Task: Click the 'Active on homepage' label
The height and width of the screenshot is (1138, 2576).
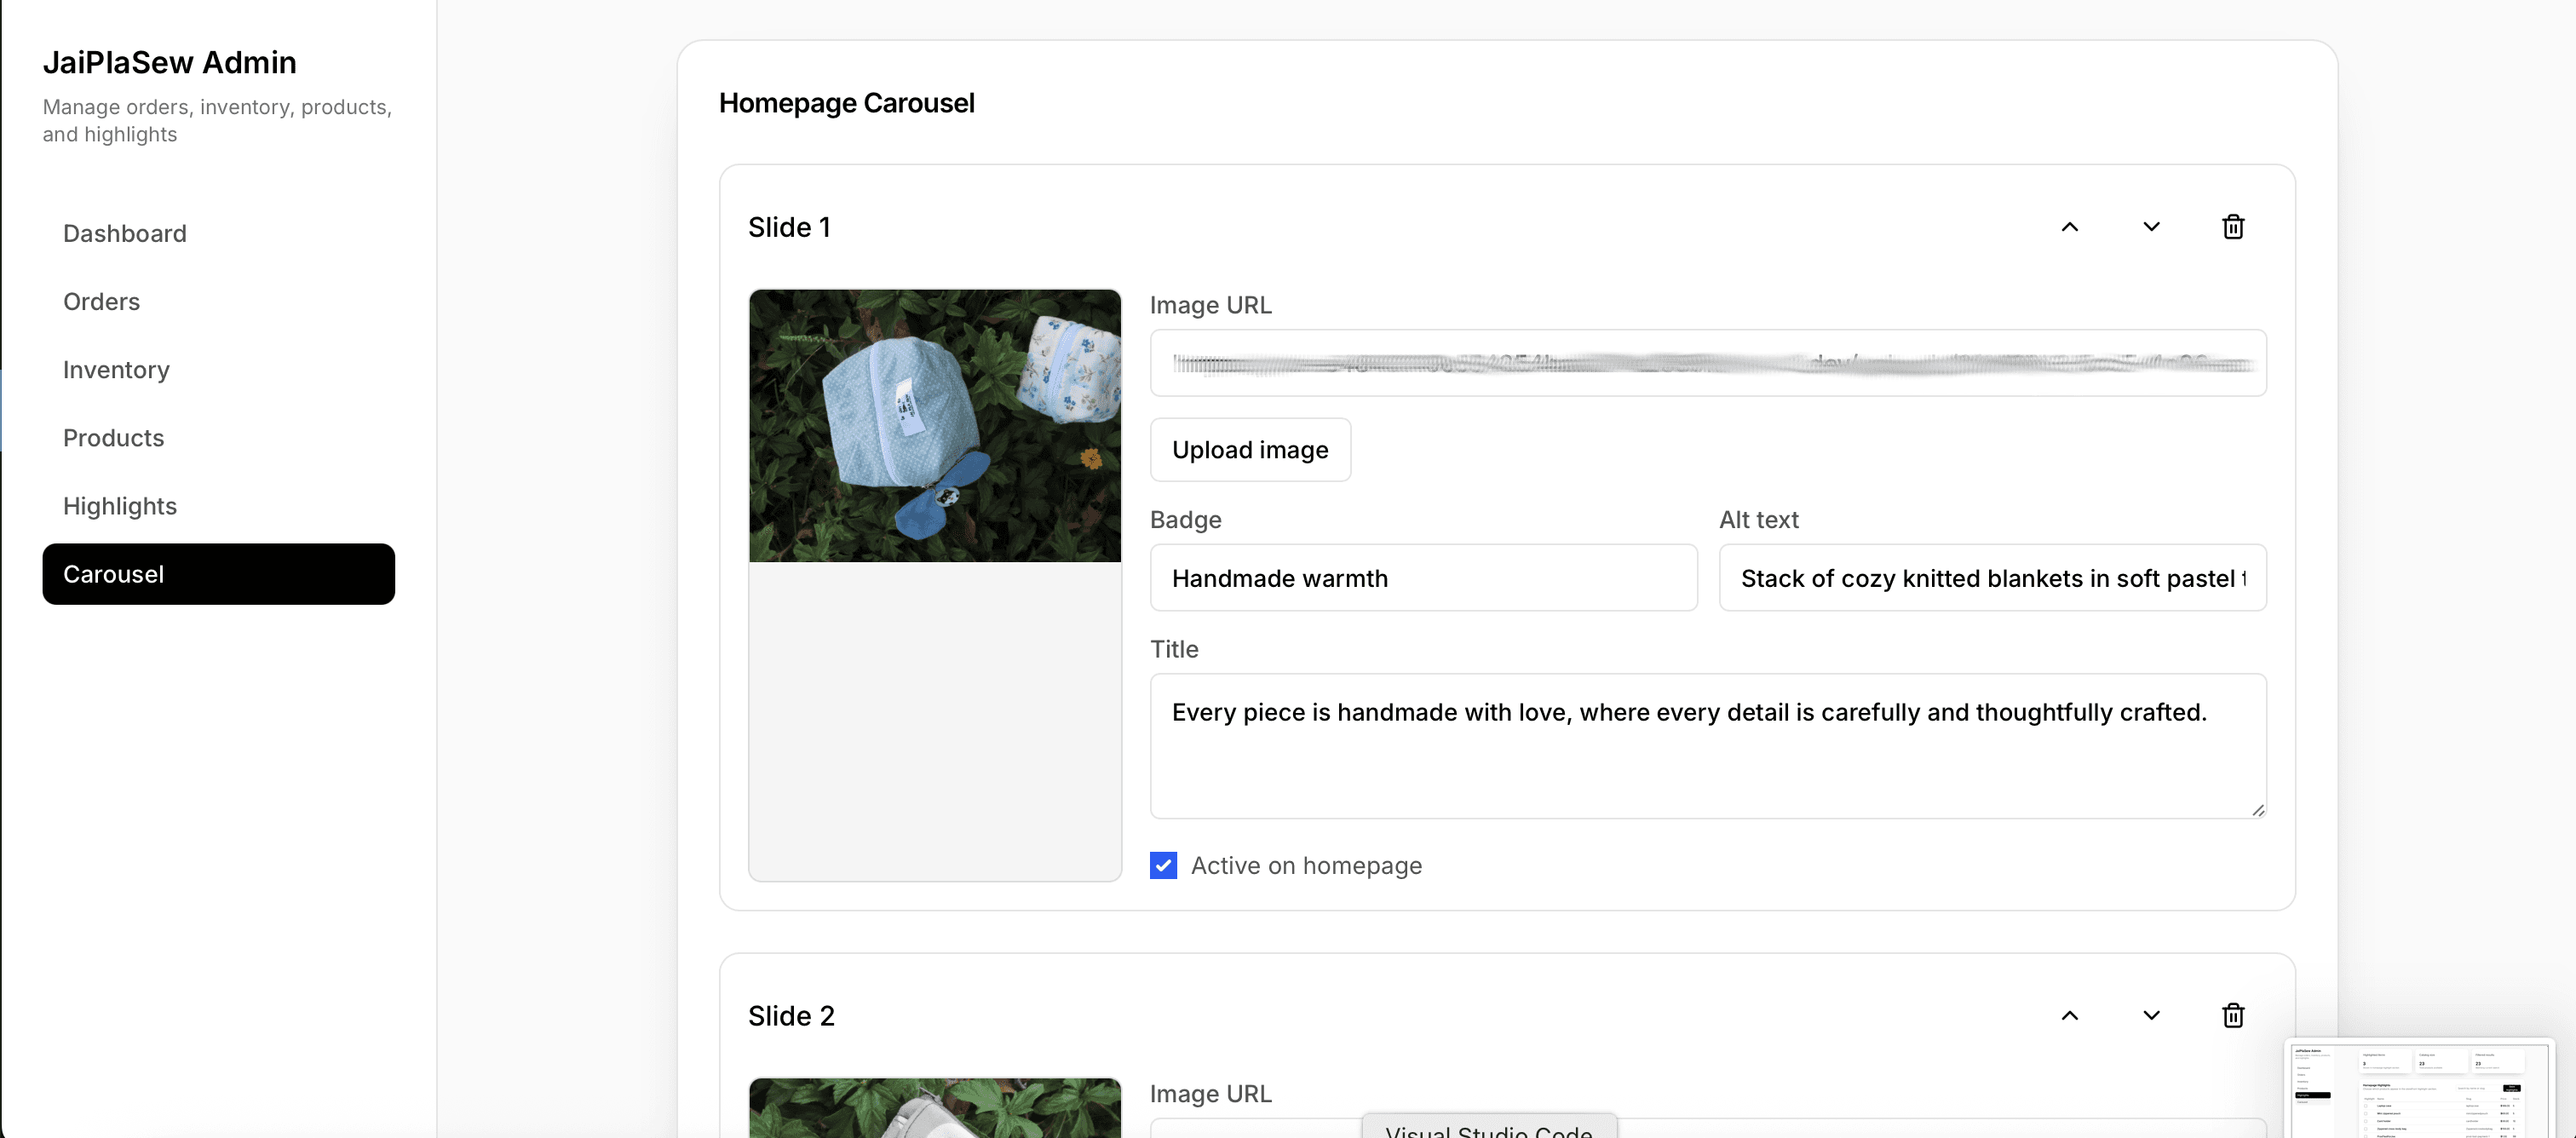Action: click(1306, 865)
